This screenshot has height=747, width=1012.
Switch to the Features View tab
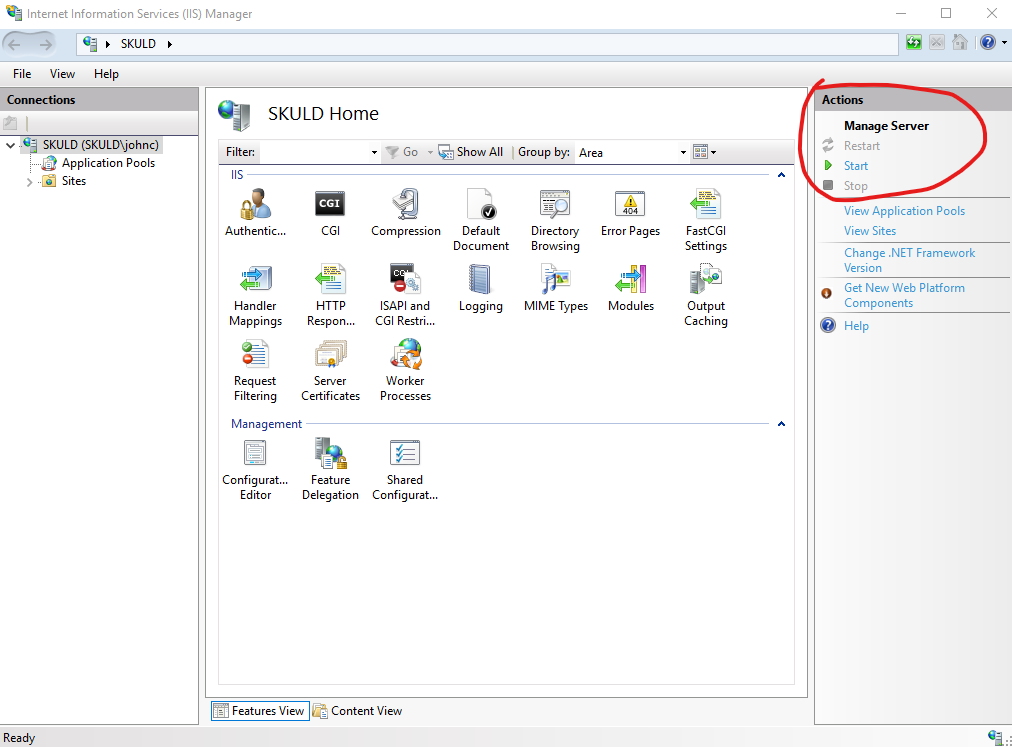260,711
